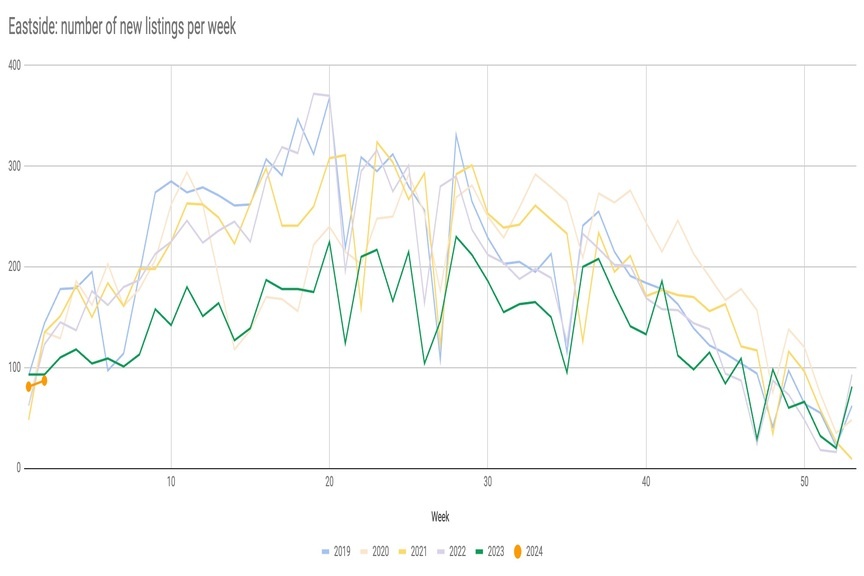Screen dimensions: 864x576
Task: Click the 0 y-axis label
Action: click(18, 469)
